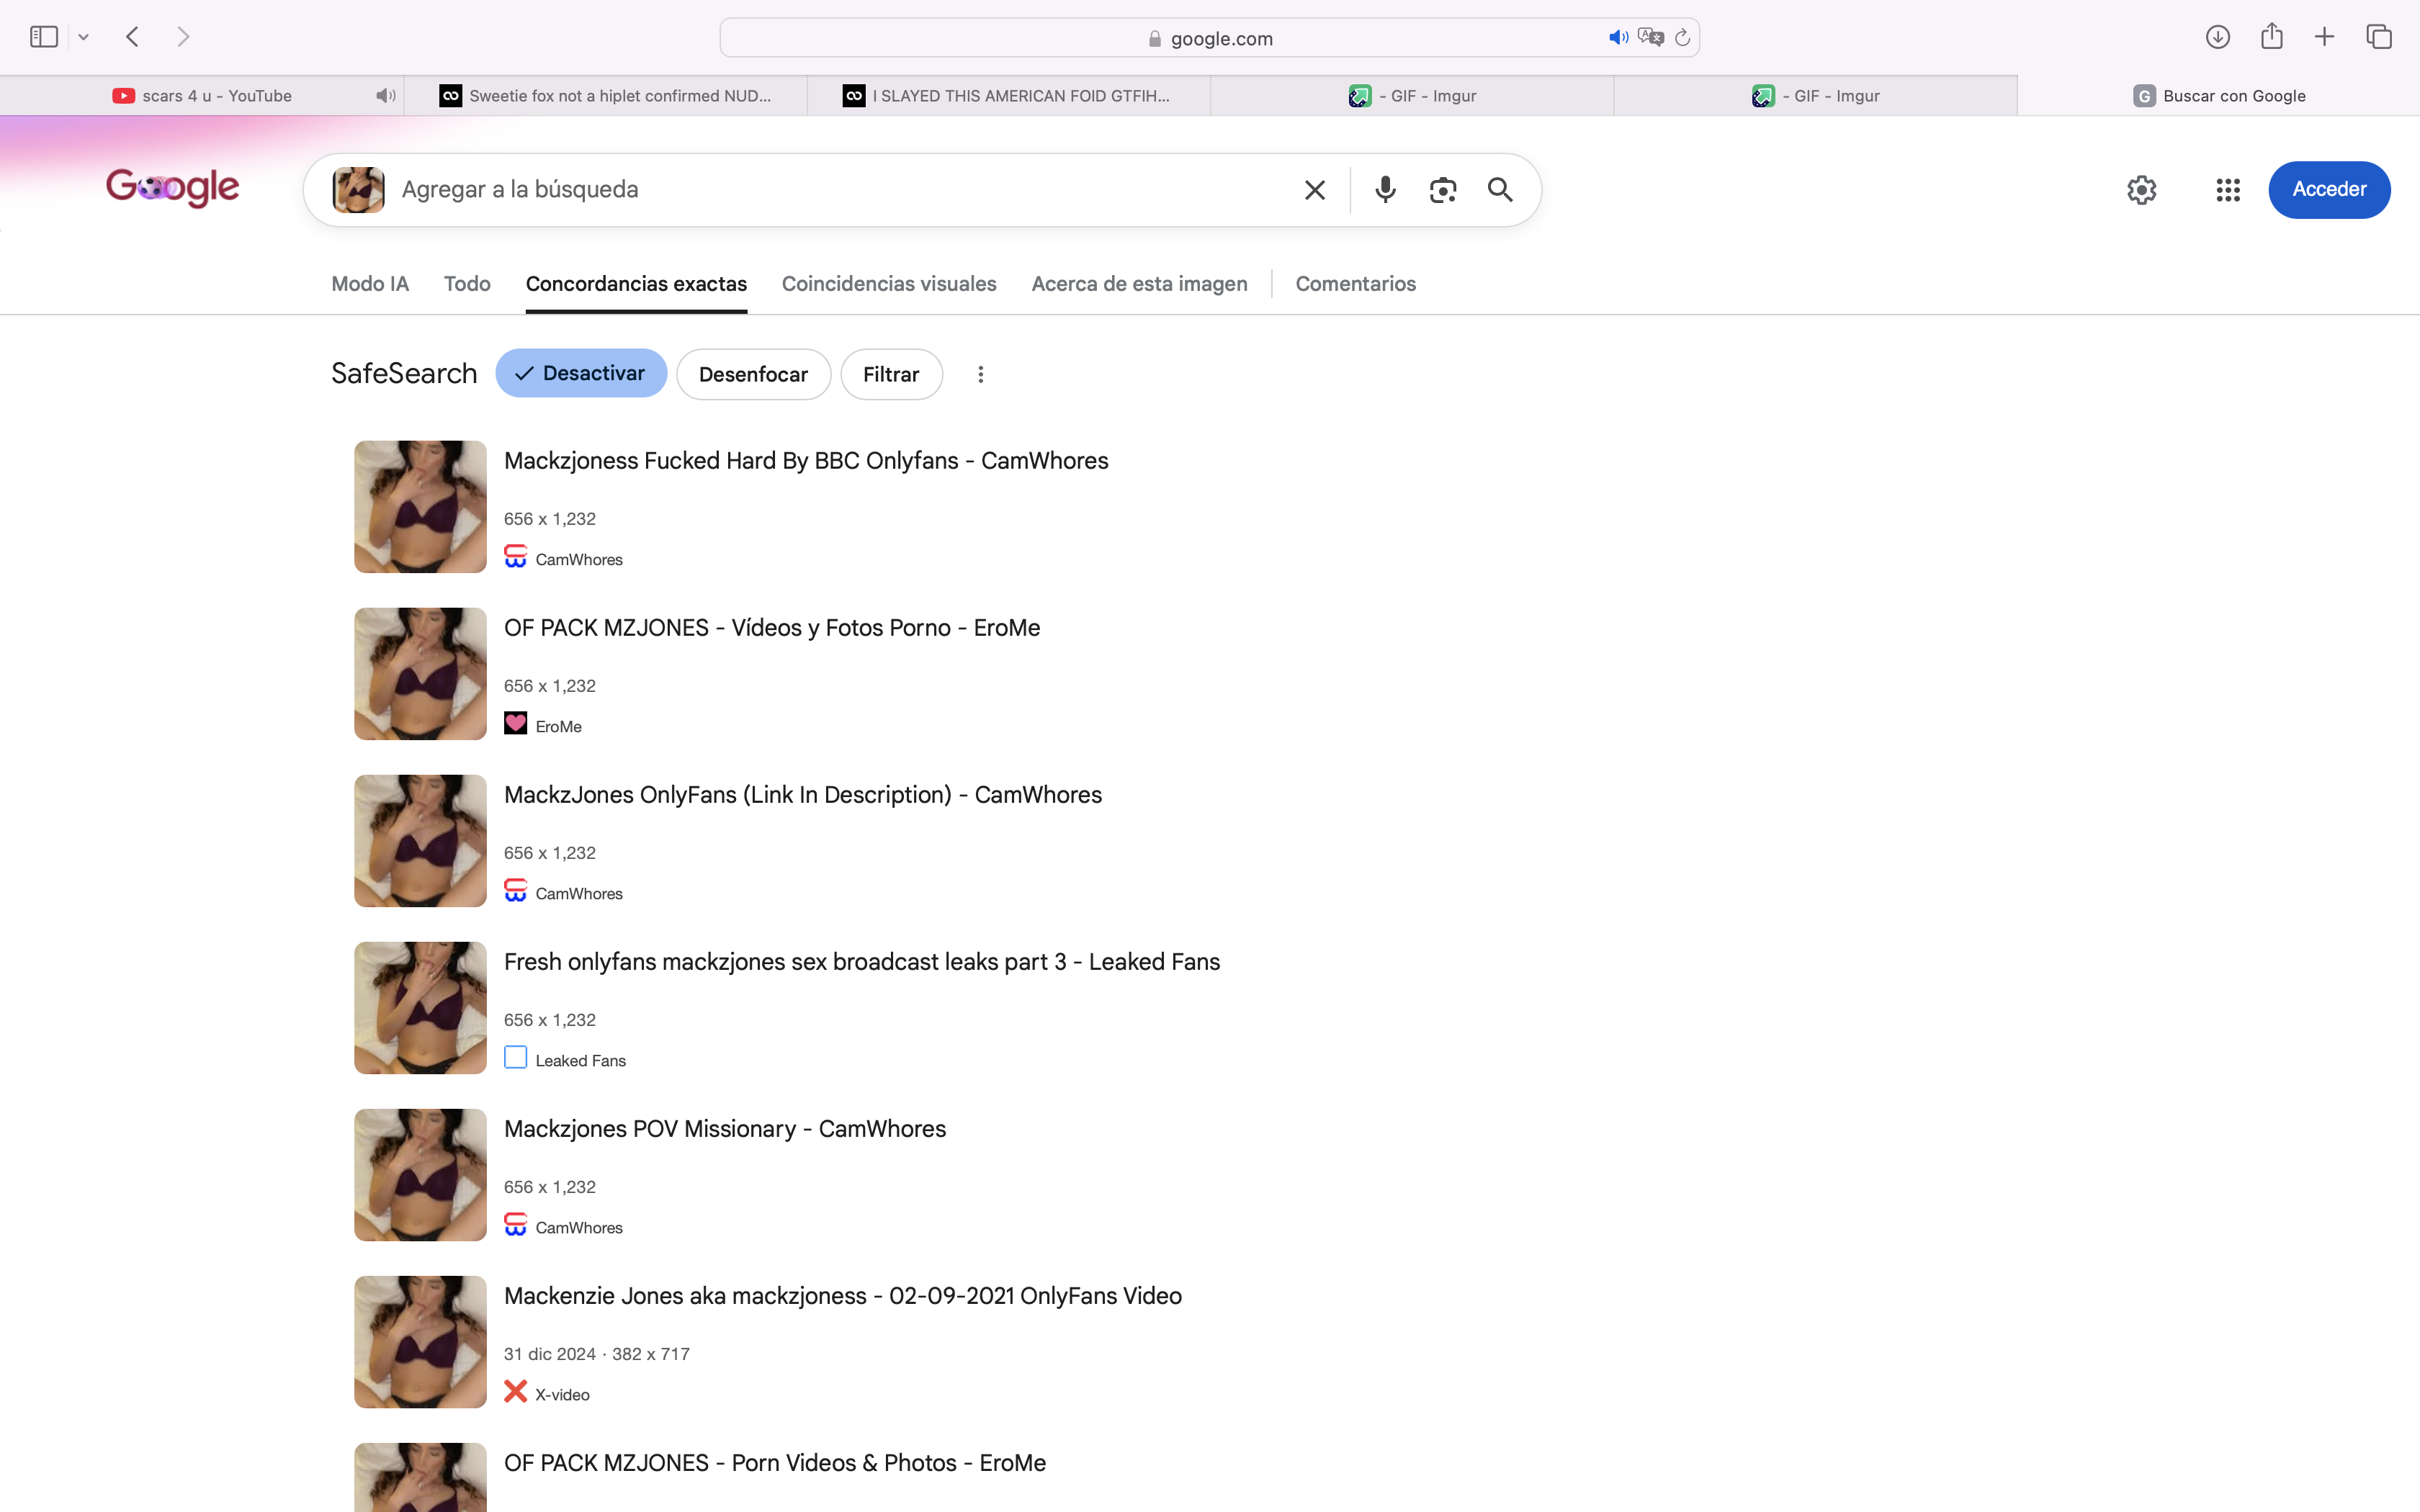
Task: Select the Concordancias exactas tab
Action: [x=636, y=284]
